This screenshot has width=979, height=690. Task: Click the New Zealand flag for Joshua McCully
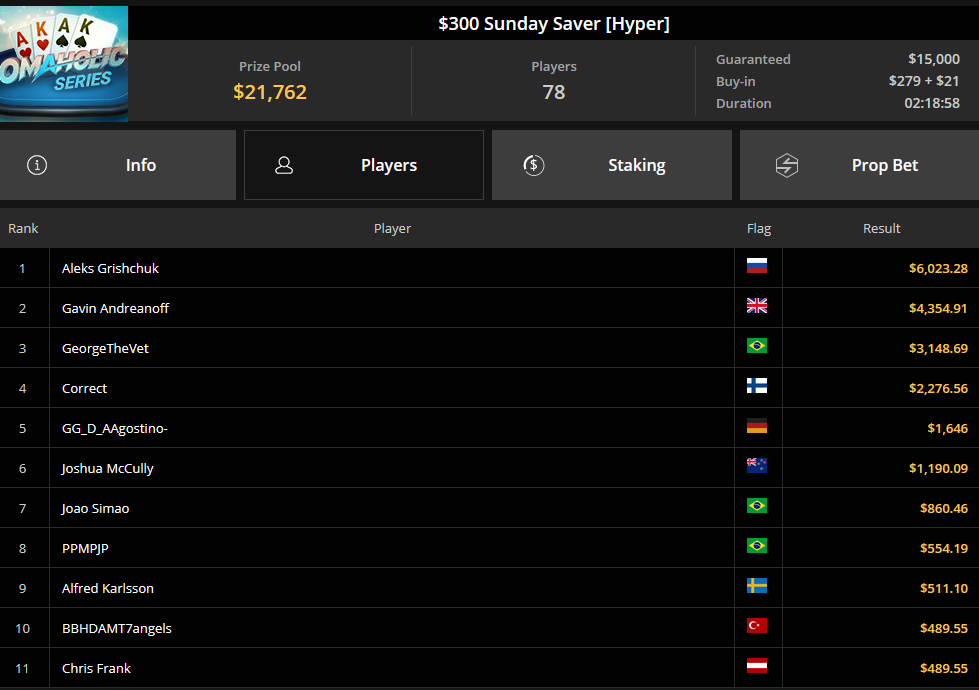coord(757,466)
